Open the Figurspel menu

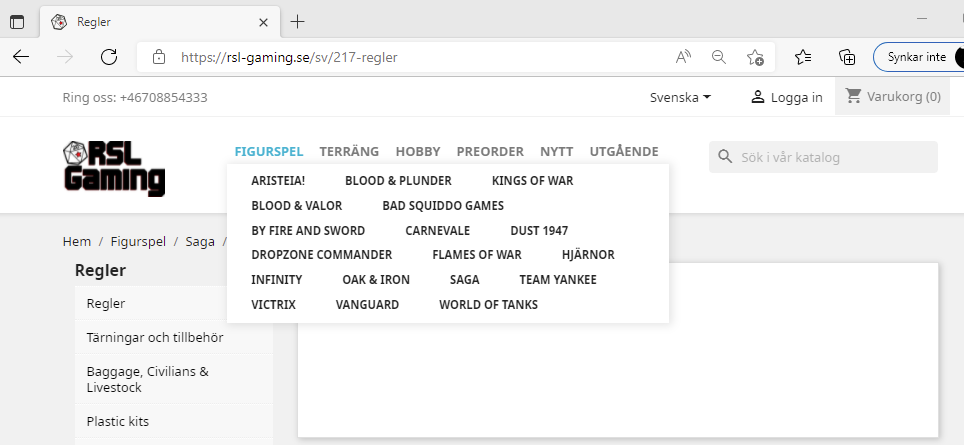pyautogui.click(x=269, y=151)
